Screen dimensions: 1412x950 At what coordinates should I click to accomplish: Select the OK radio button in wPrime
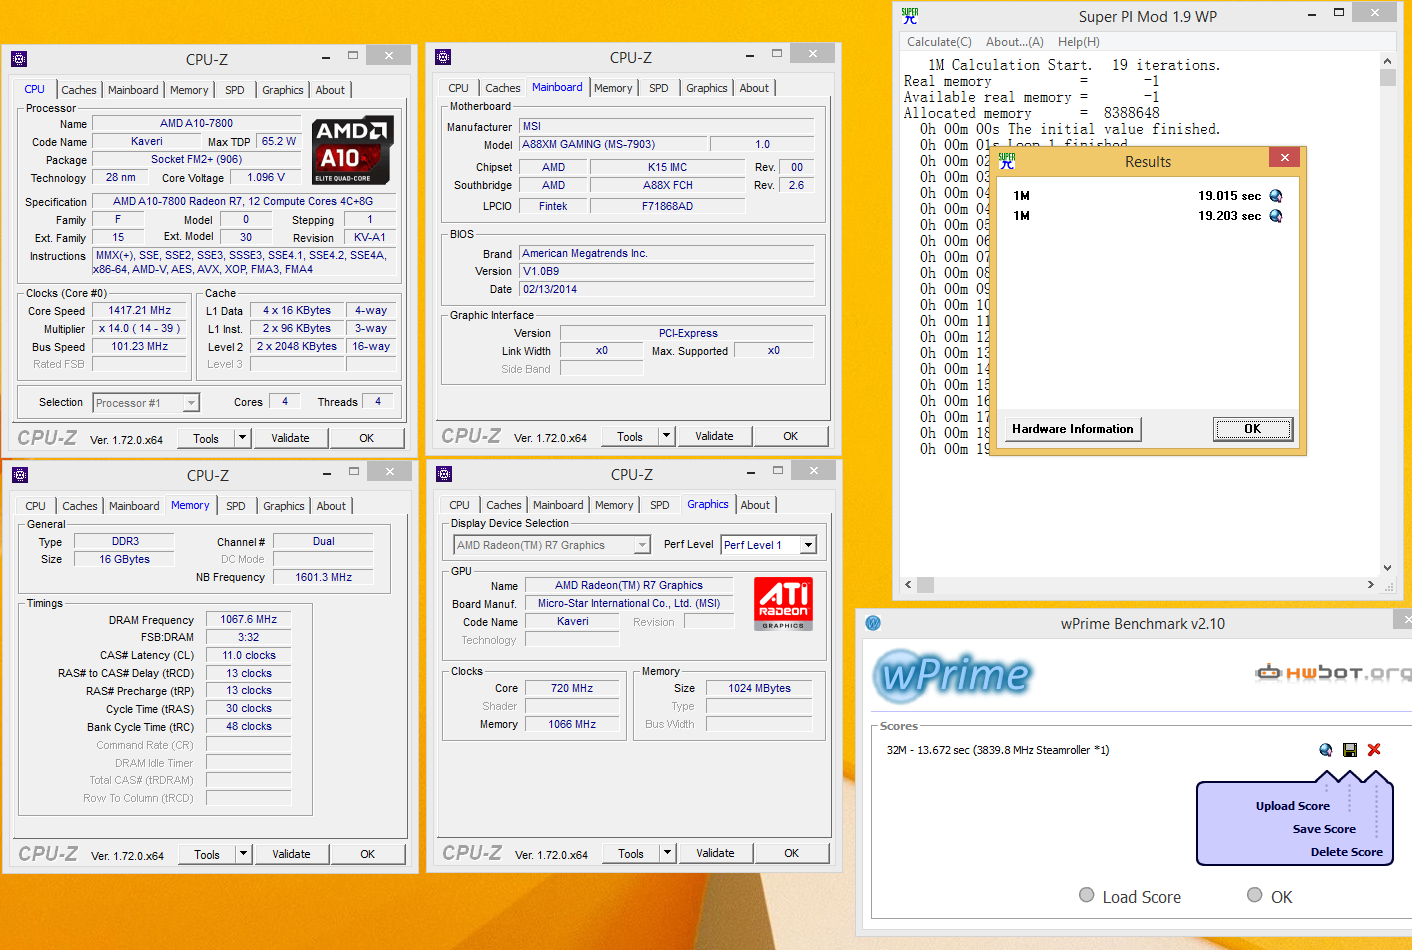(1255, 895)
